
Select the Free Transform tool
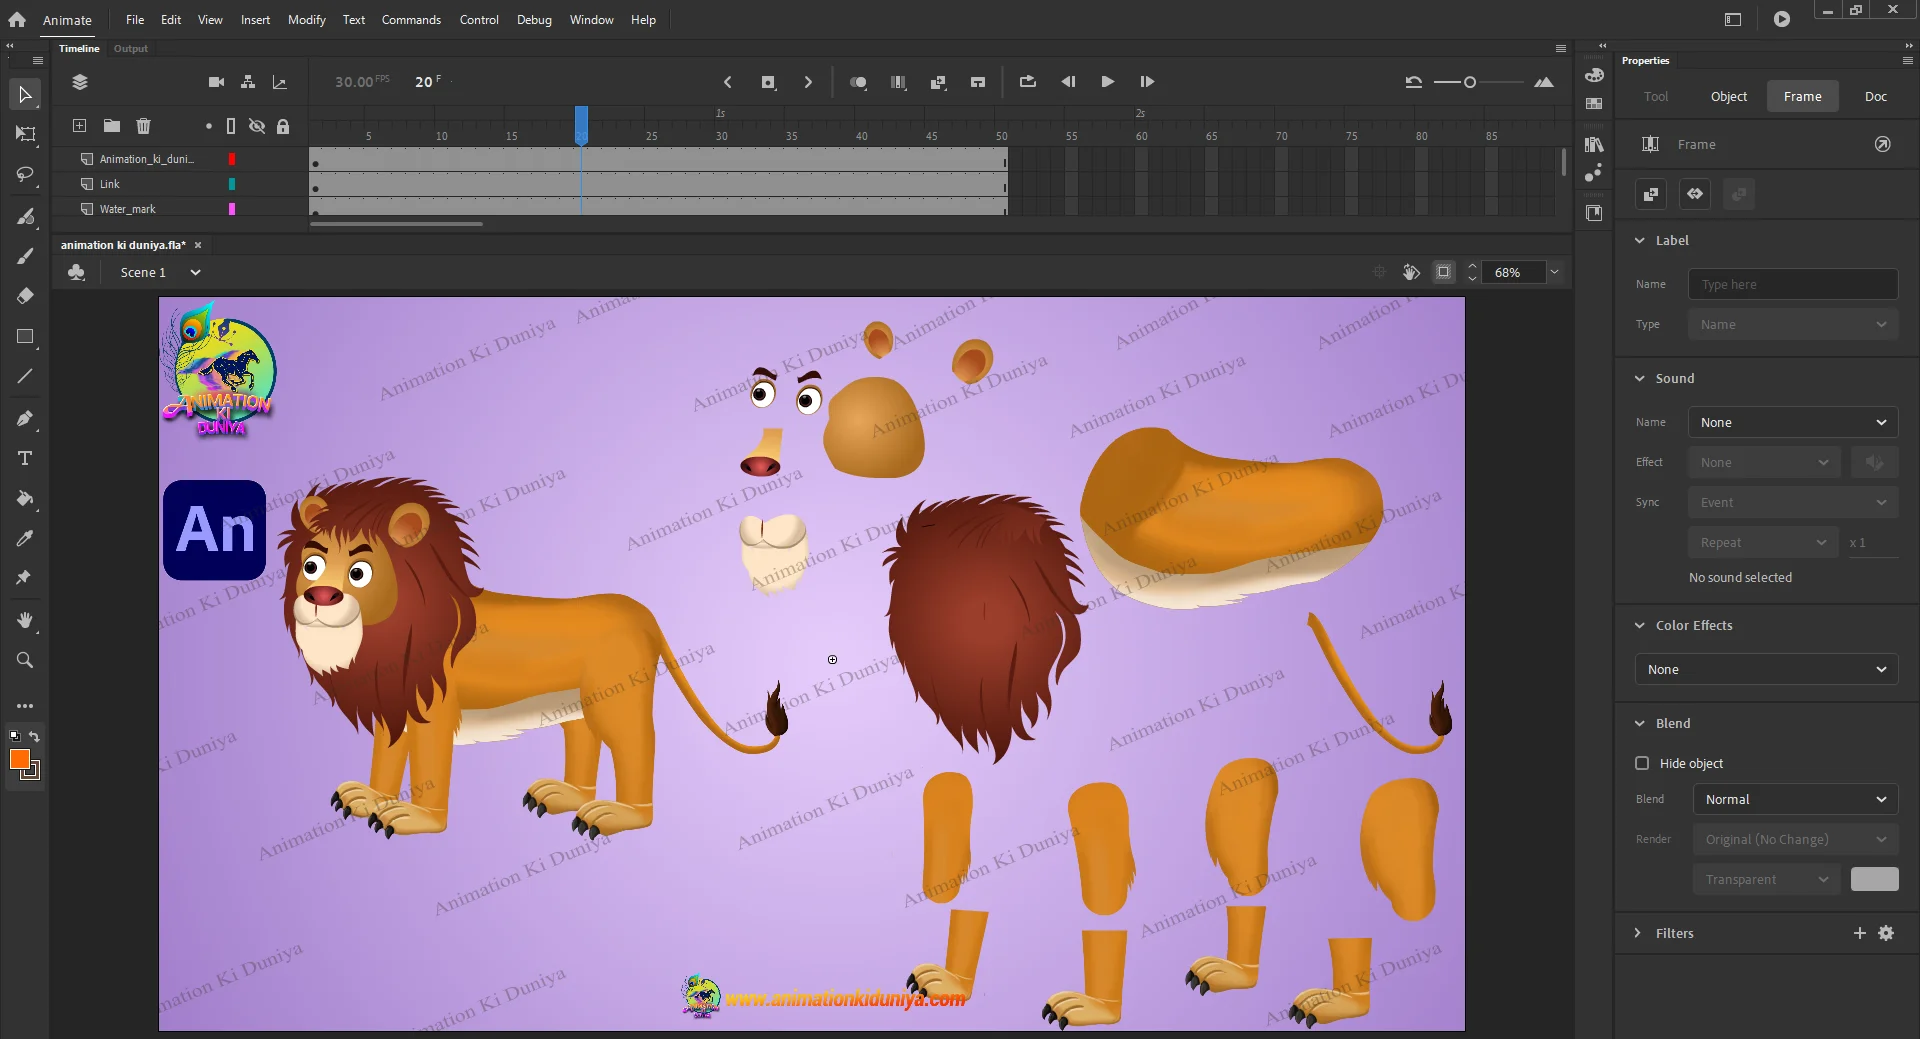click(x=25, y=134)
